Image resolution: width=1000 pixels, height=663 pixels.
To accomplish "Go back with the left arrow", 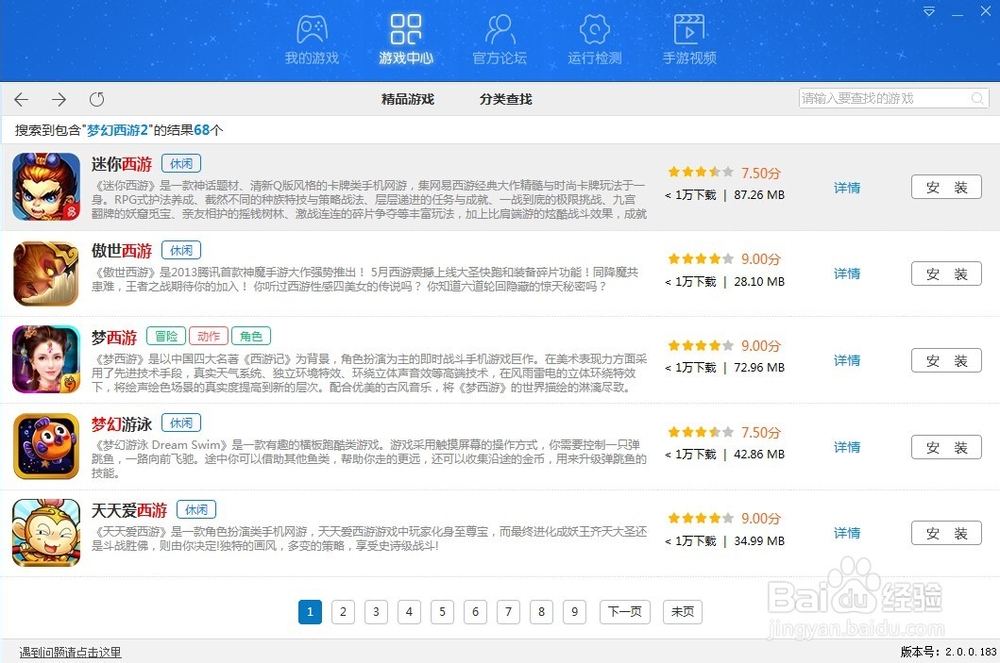I will (x=22, y=99).
